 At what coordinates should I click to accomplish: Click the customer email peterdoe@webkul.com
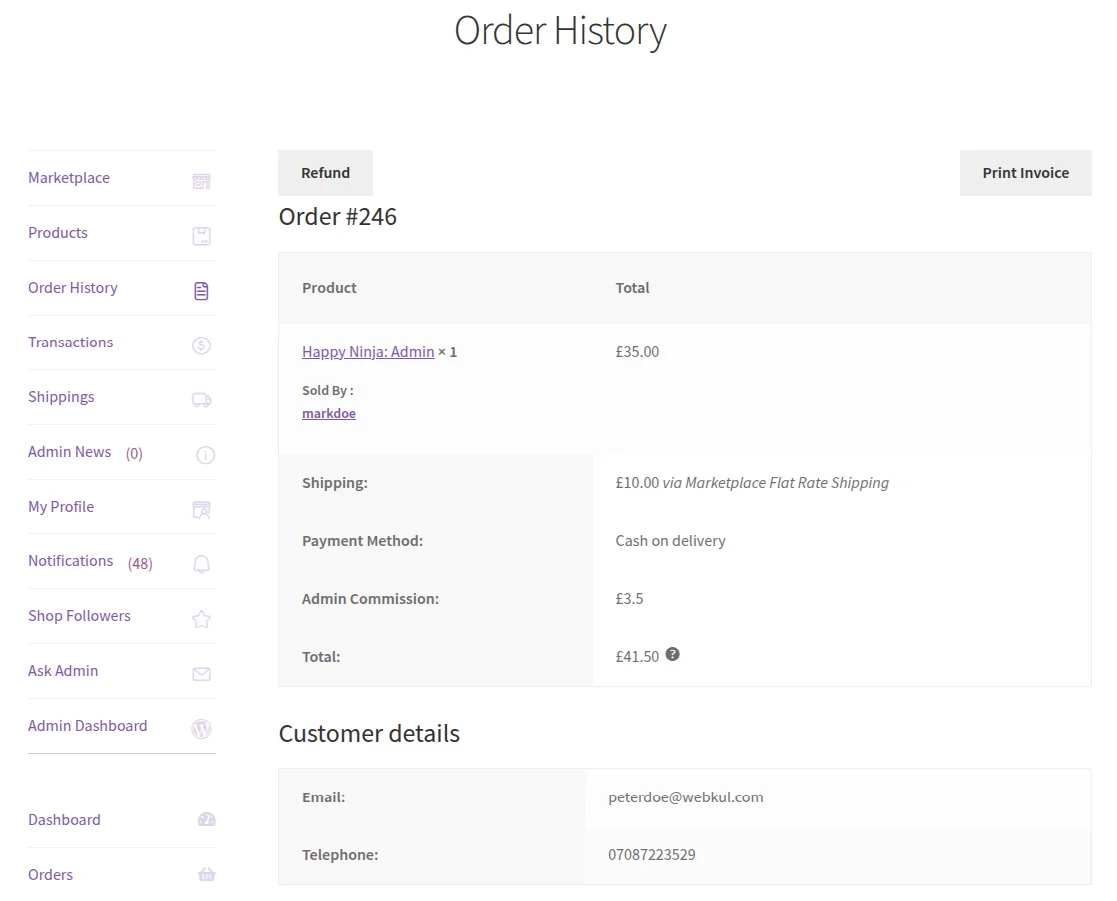pos(686,797)
